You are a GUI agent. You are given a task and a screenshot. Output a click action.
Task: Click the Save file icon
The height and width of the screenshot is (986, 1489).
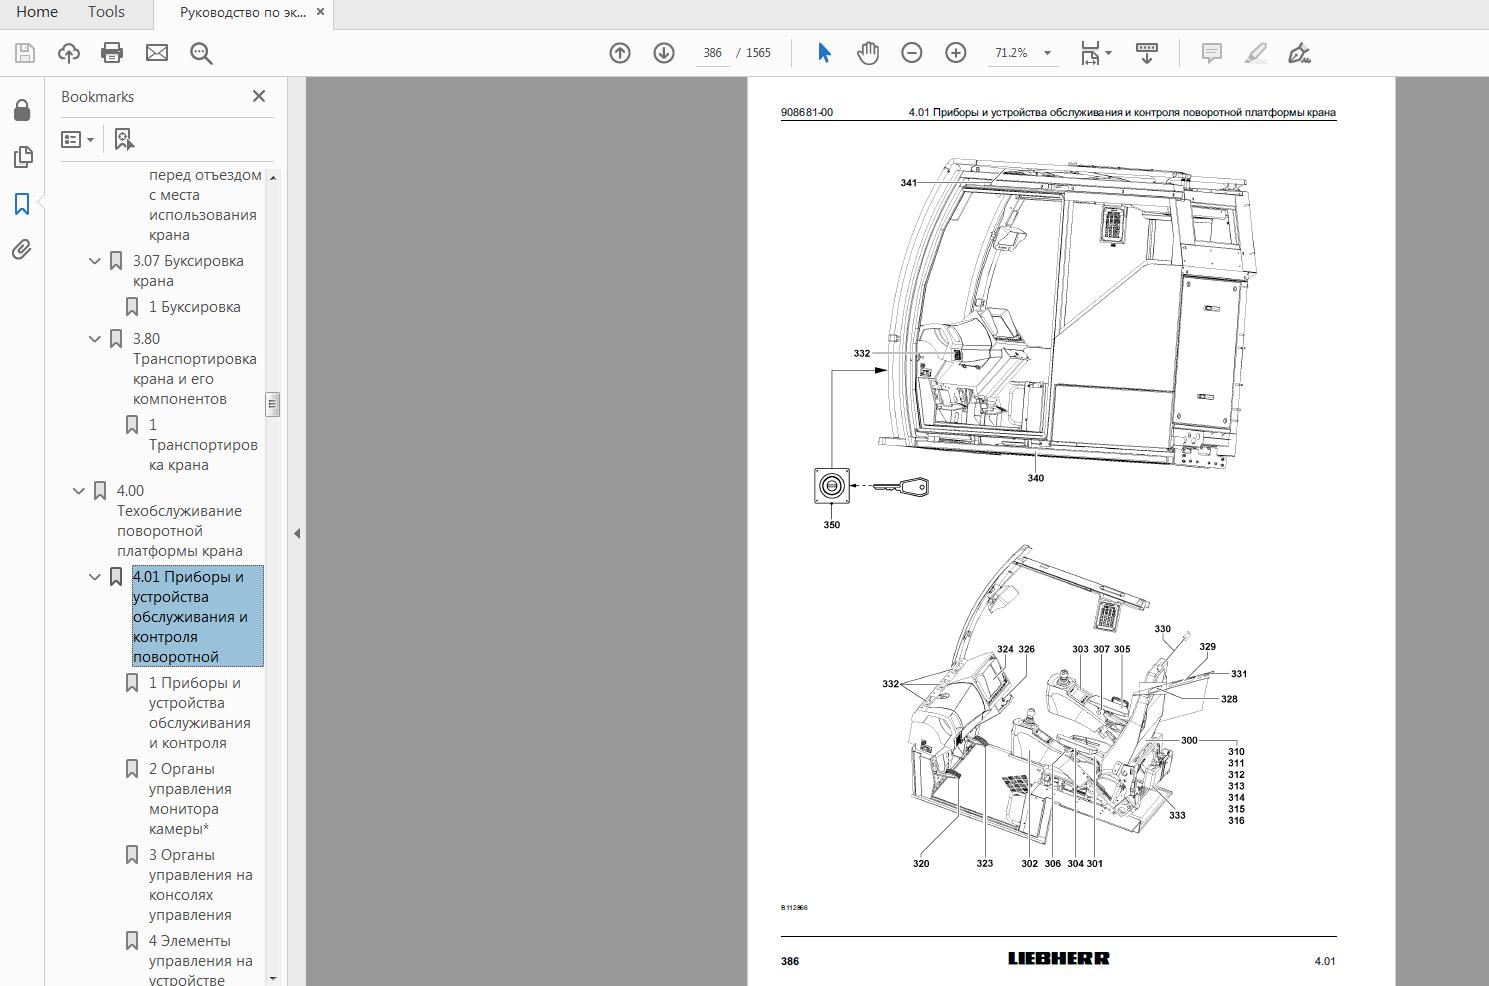pyautogui.click(x=25, y=53)
